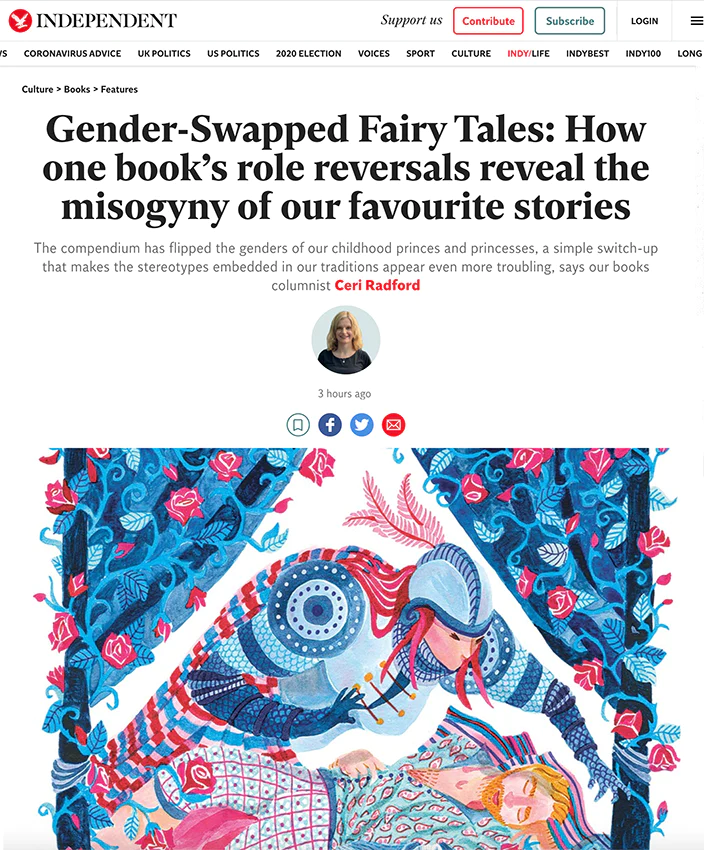This screenshot has width=704, height=850.
Task: Click the Culture breadcrumb link
Action: point(37,89)
